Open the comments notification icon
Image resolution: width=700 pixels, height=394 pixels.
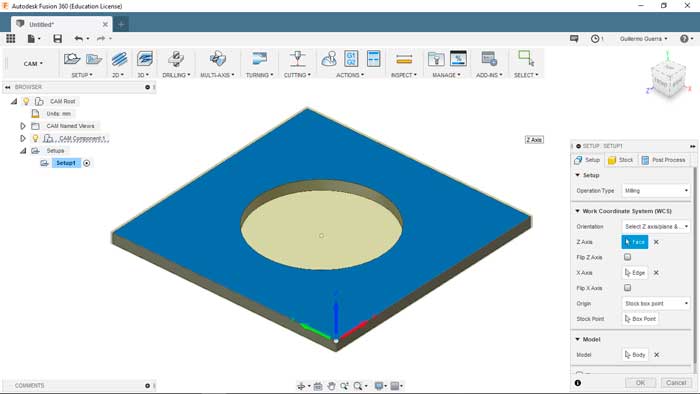[x=574, y=39]
